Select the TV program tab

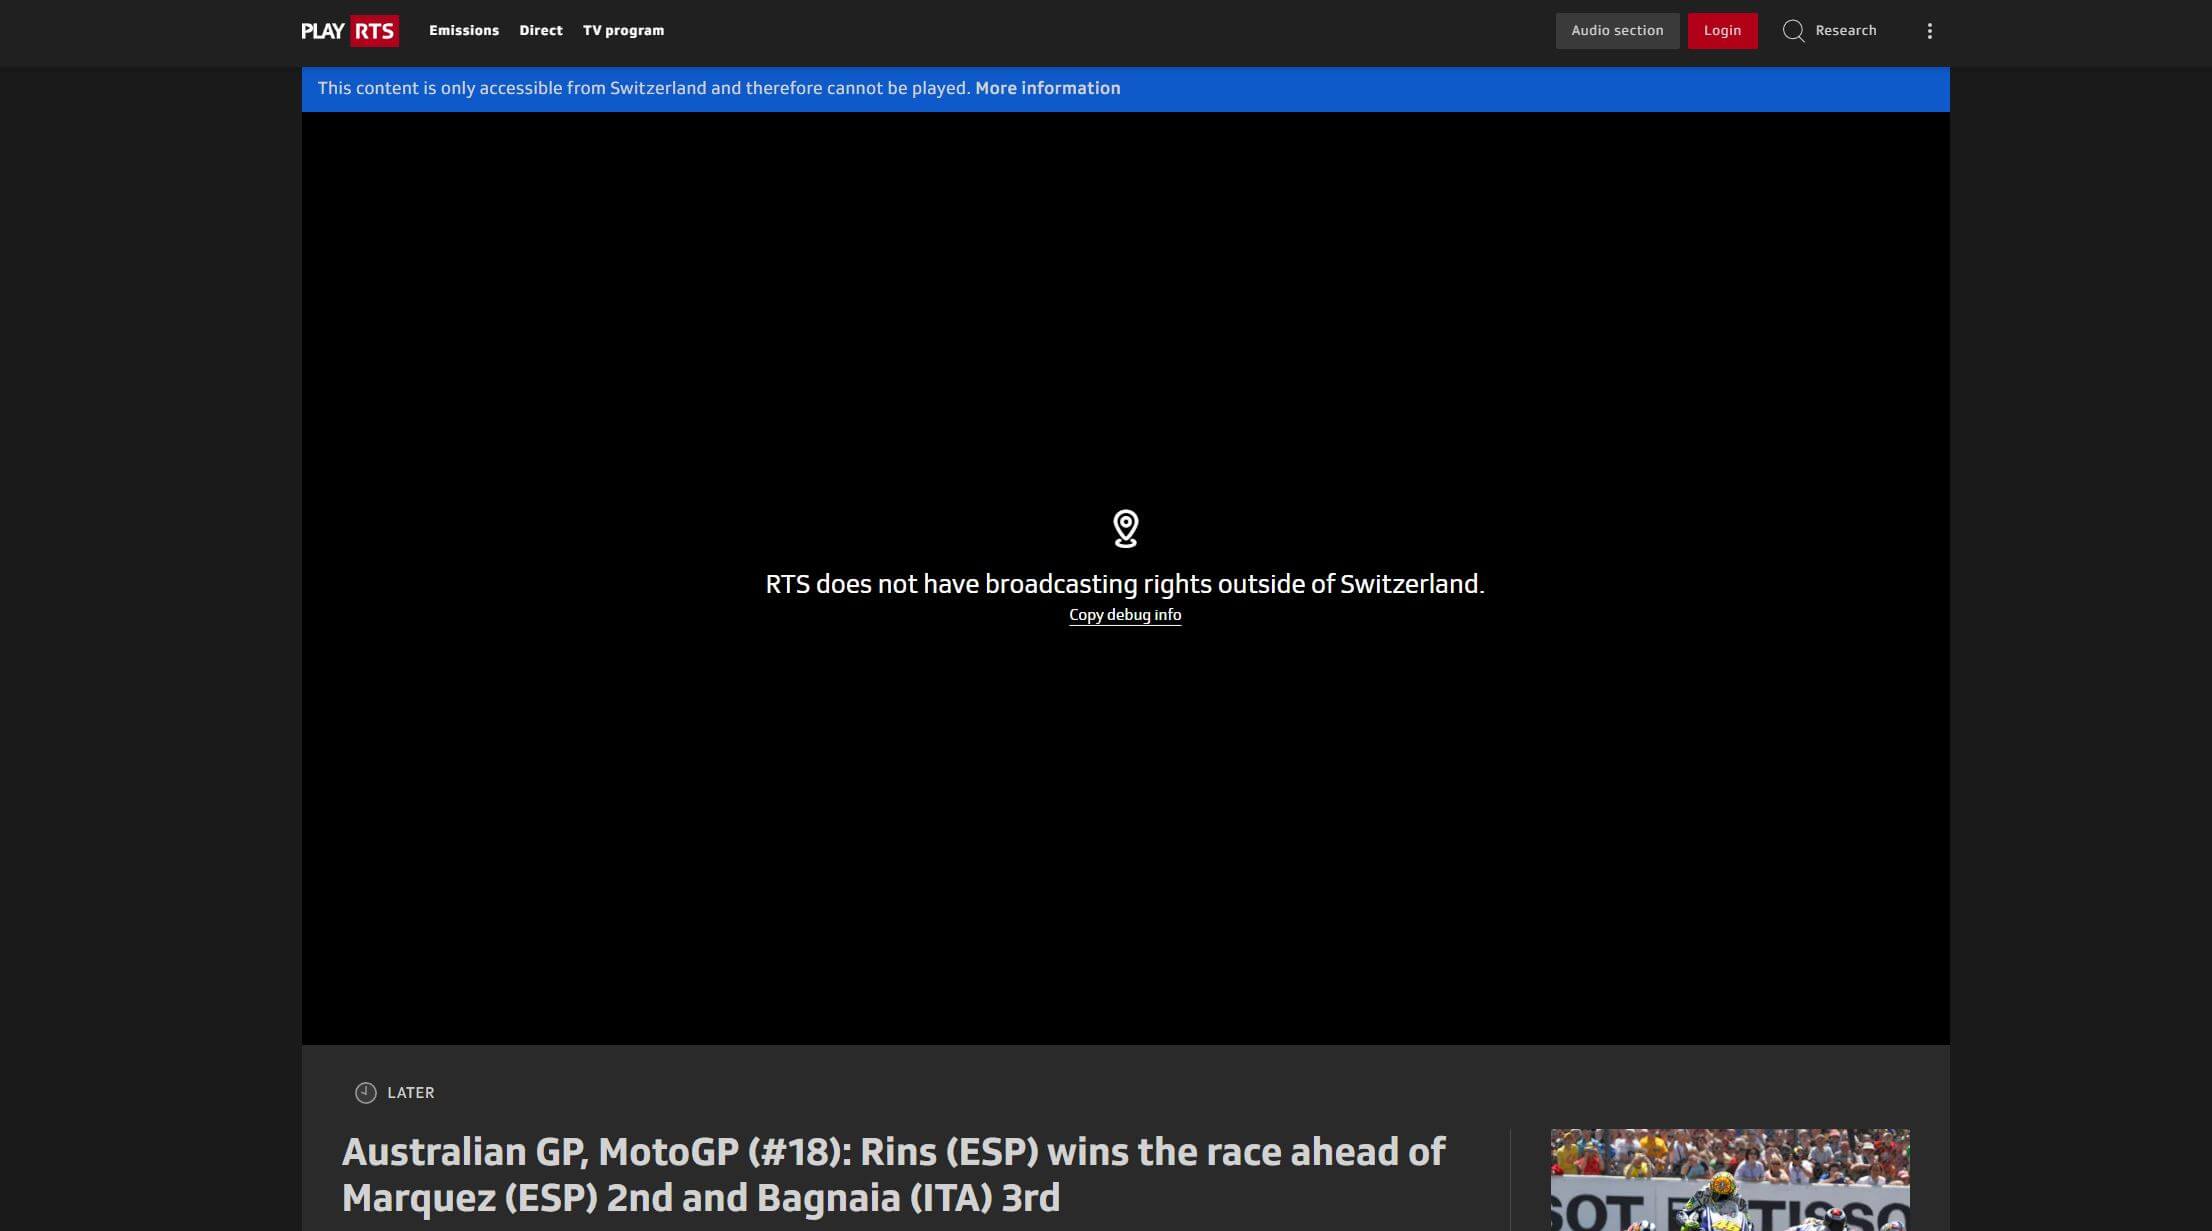(x=623, y=30)
